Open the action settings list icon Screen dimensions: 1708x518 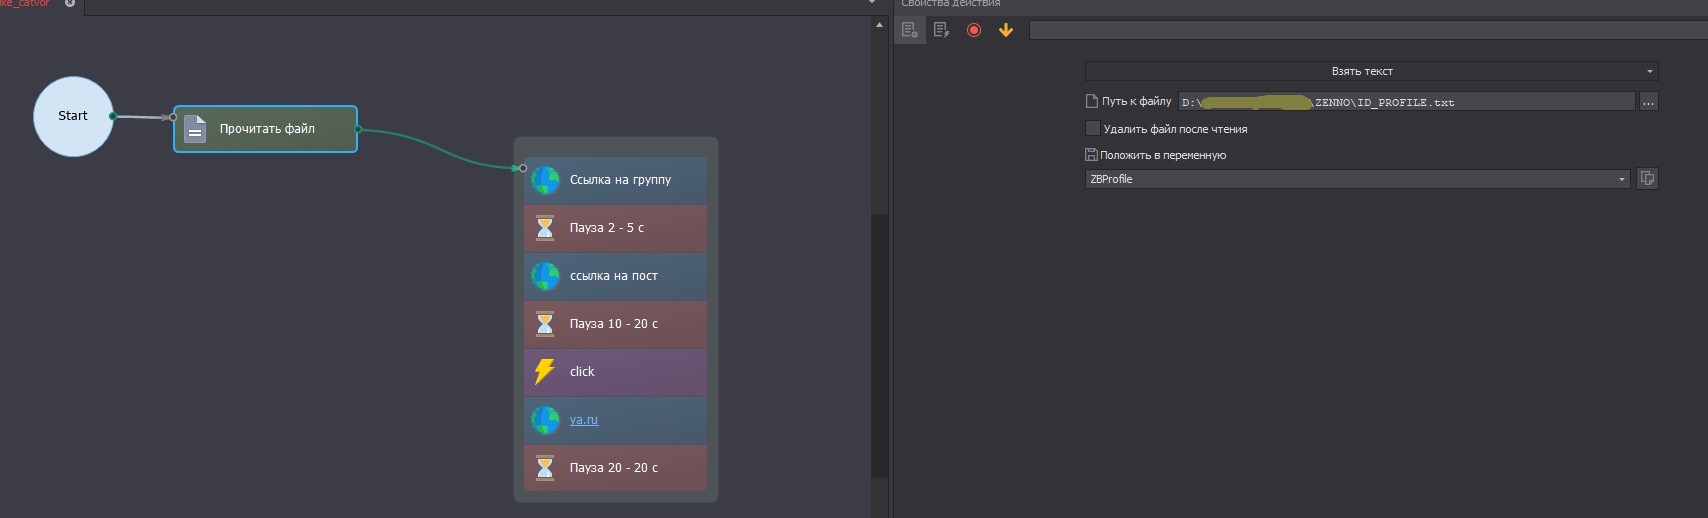click(909, 30)
